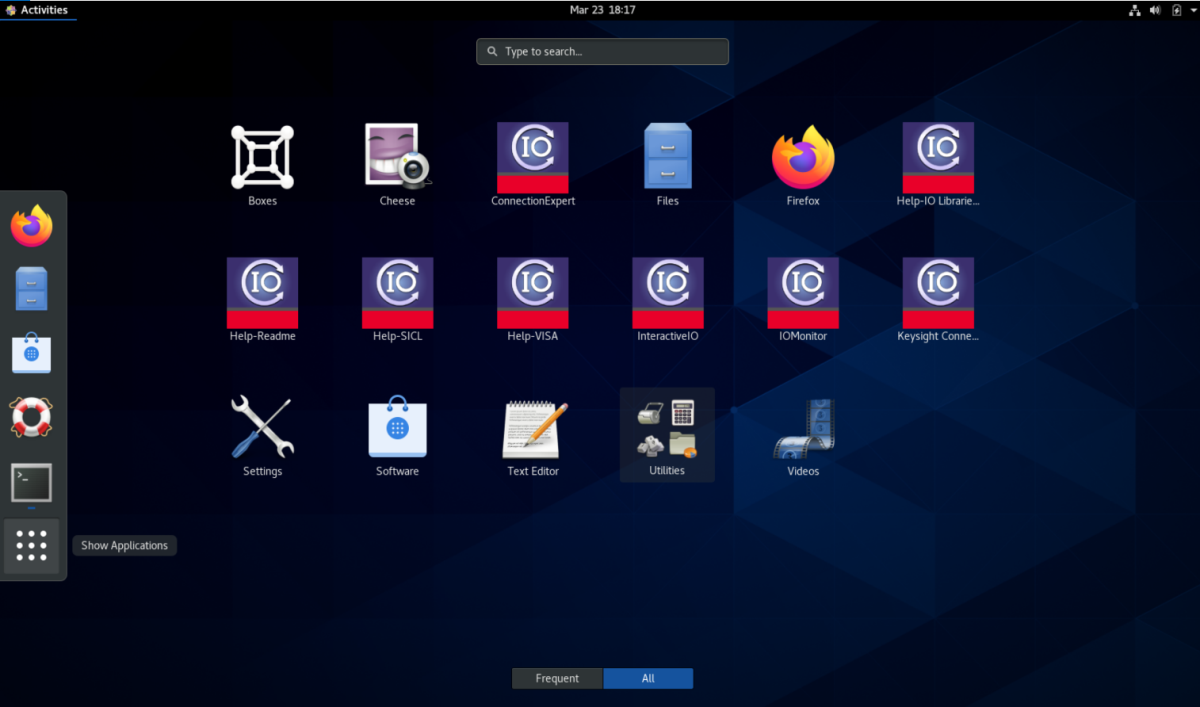The image size is (1200, 707).
Task: Switch to the Frequent tab
Action: [x=557, y=678]
